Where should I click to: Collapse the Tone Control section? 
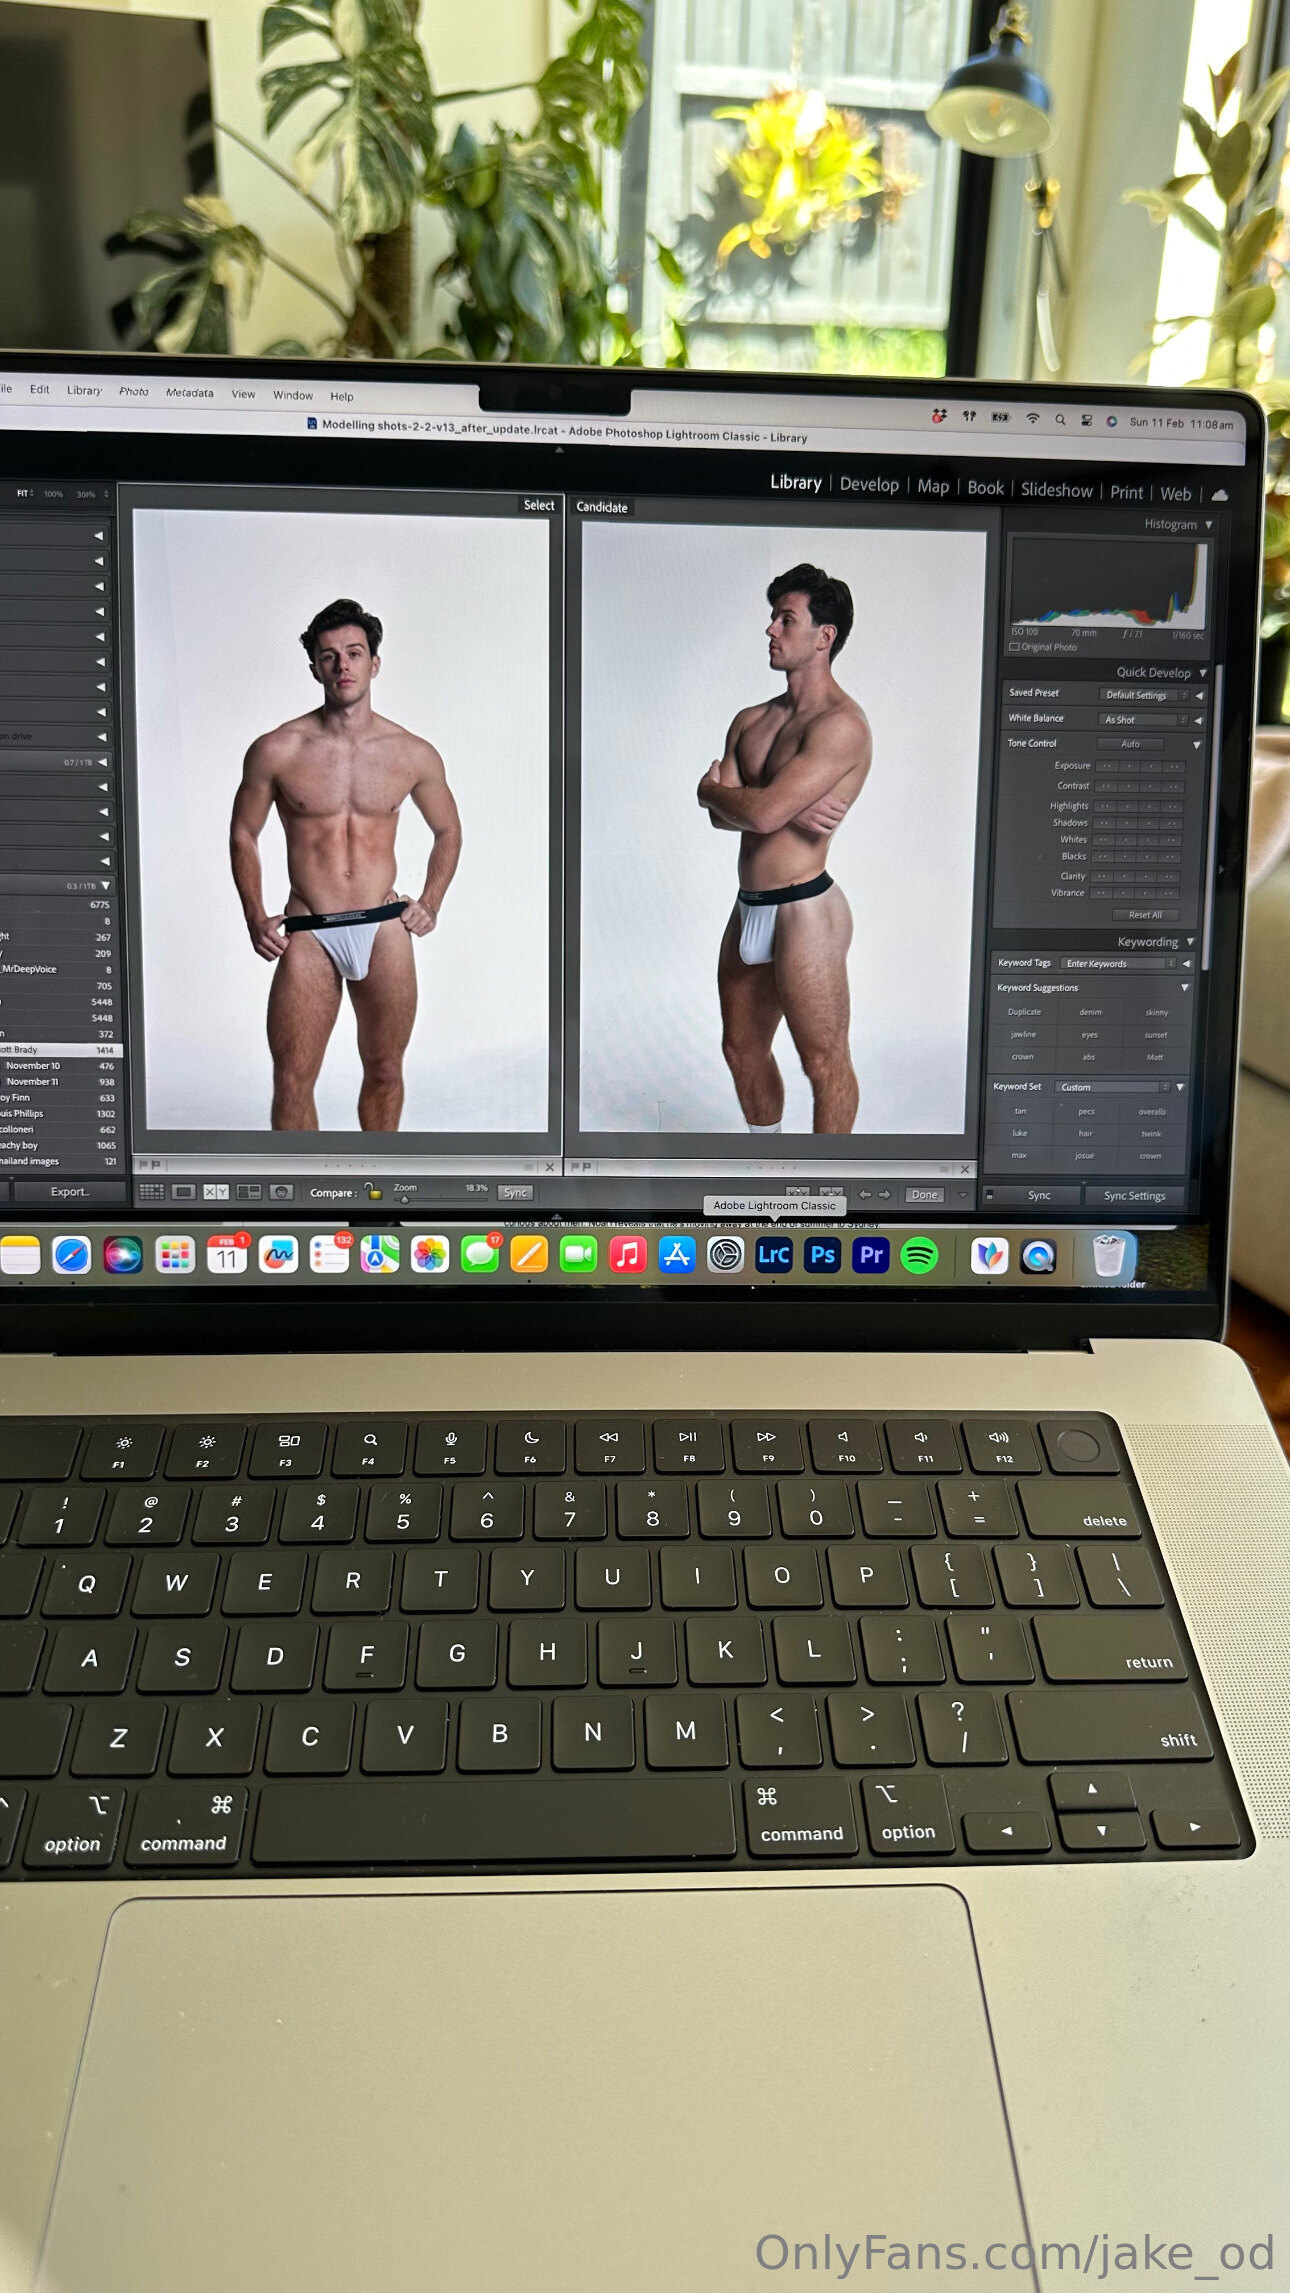pos(1197,745)
